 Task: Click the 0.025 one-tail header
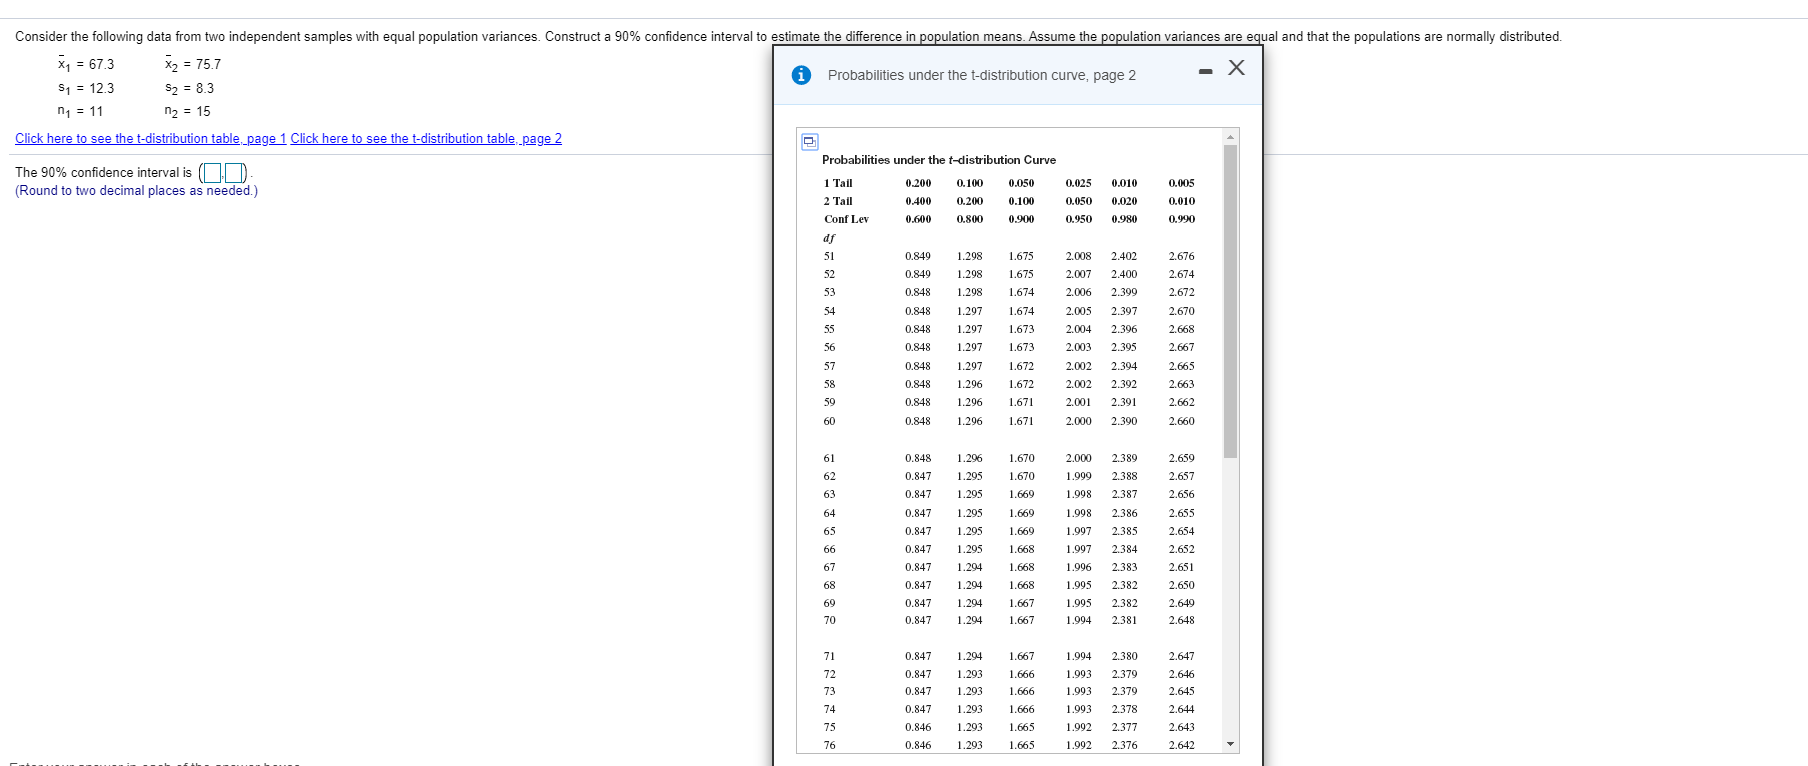point(1079,183)
